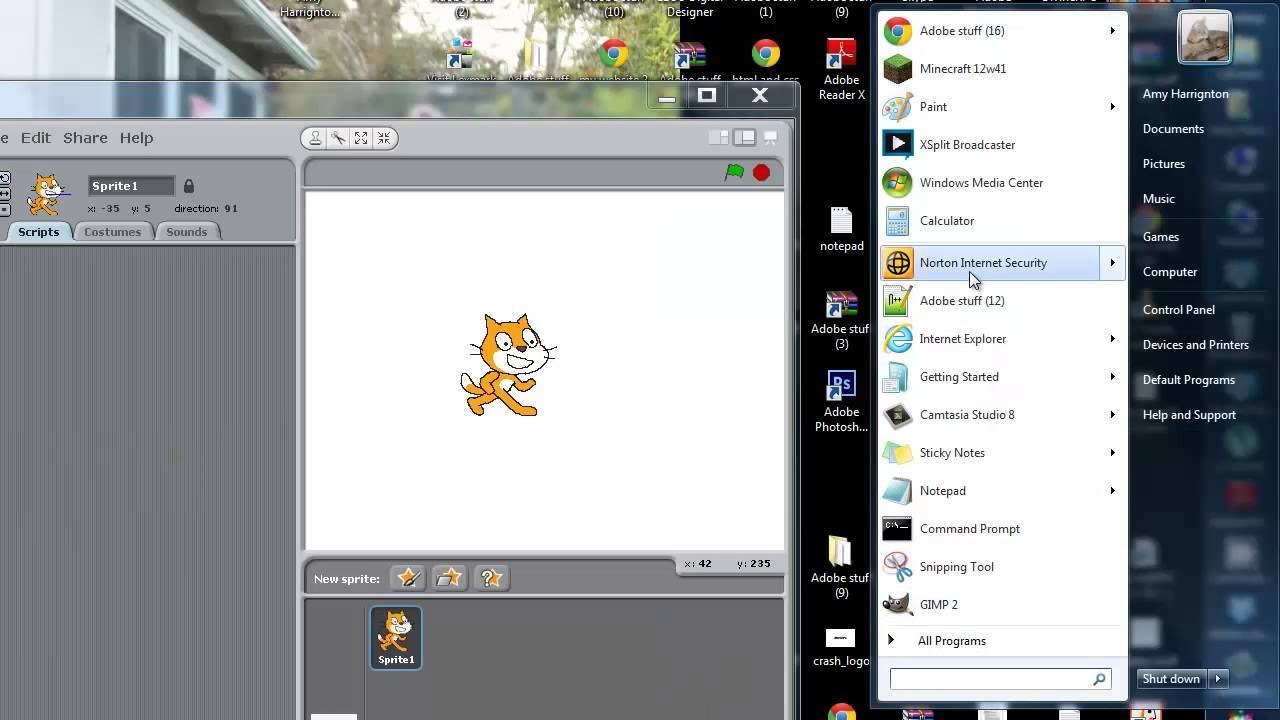The width and height of the screenshot is (1280, 720).
Task: Launch Minecraft 12w41 from Start menu
Action: tap(1003, 69)
